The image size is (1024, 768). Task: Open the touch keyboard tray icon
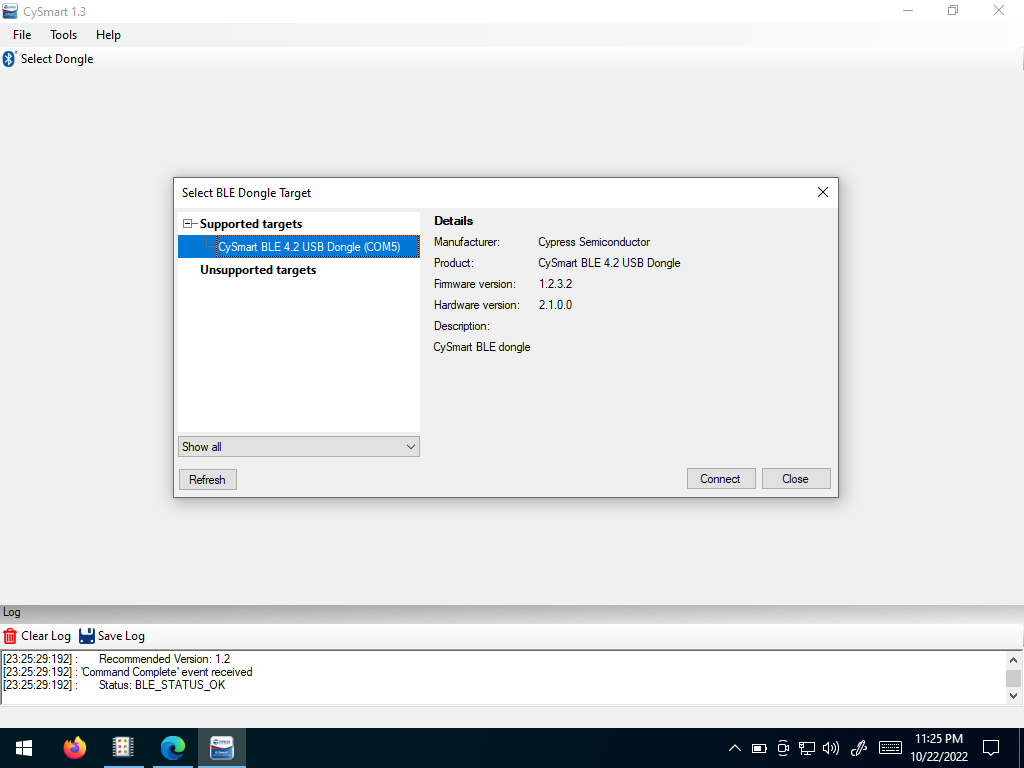(890, 748)
